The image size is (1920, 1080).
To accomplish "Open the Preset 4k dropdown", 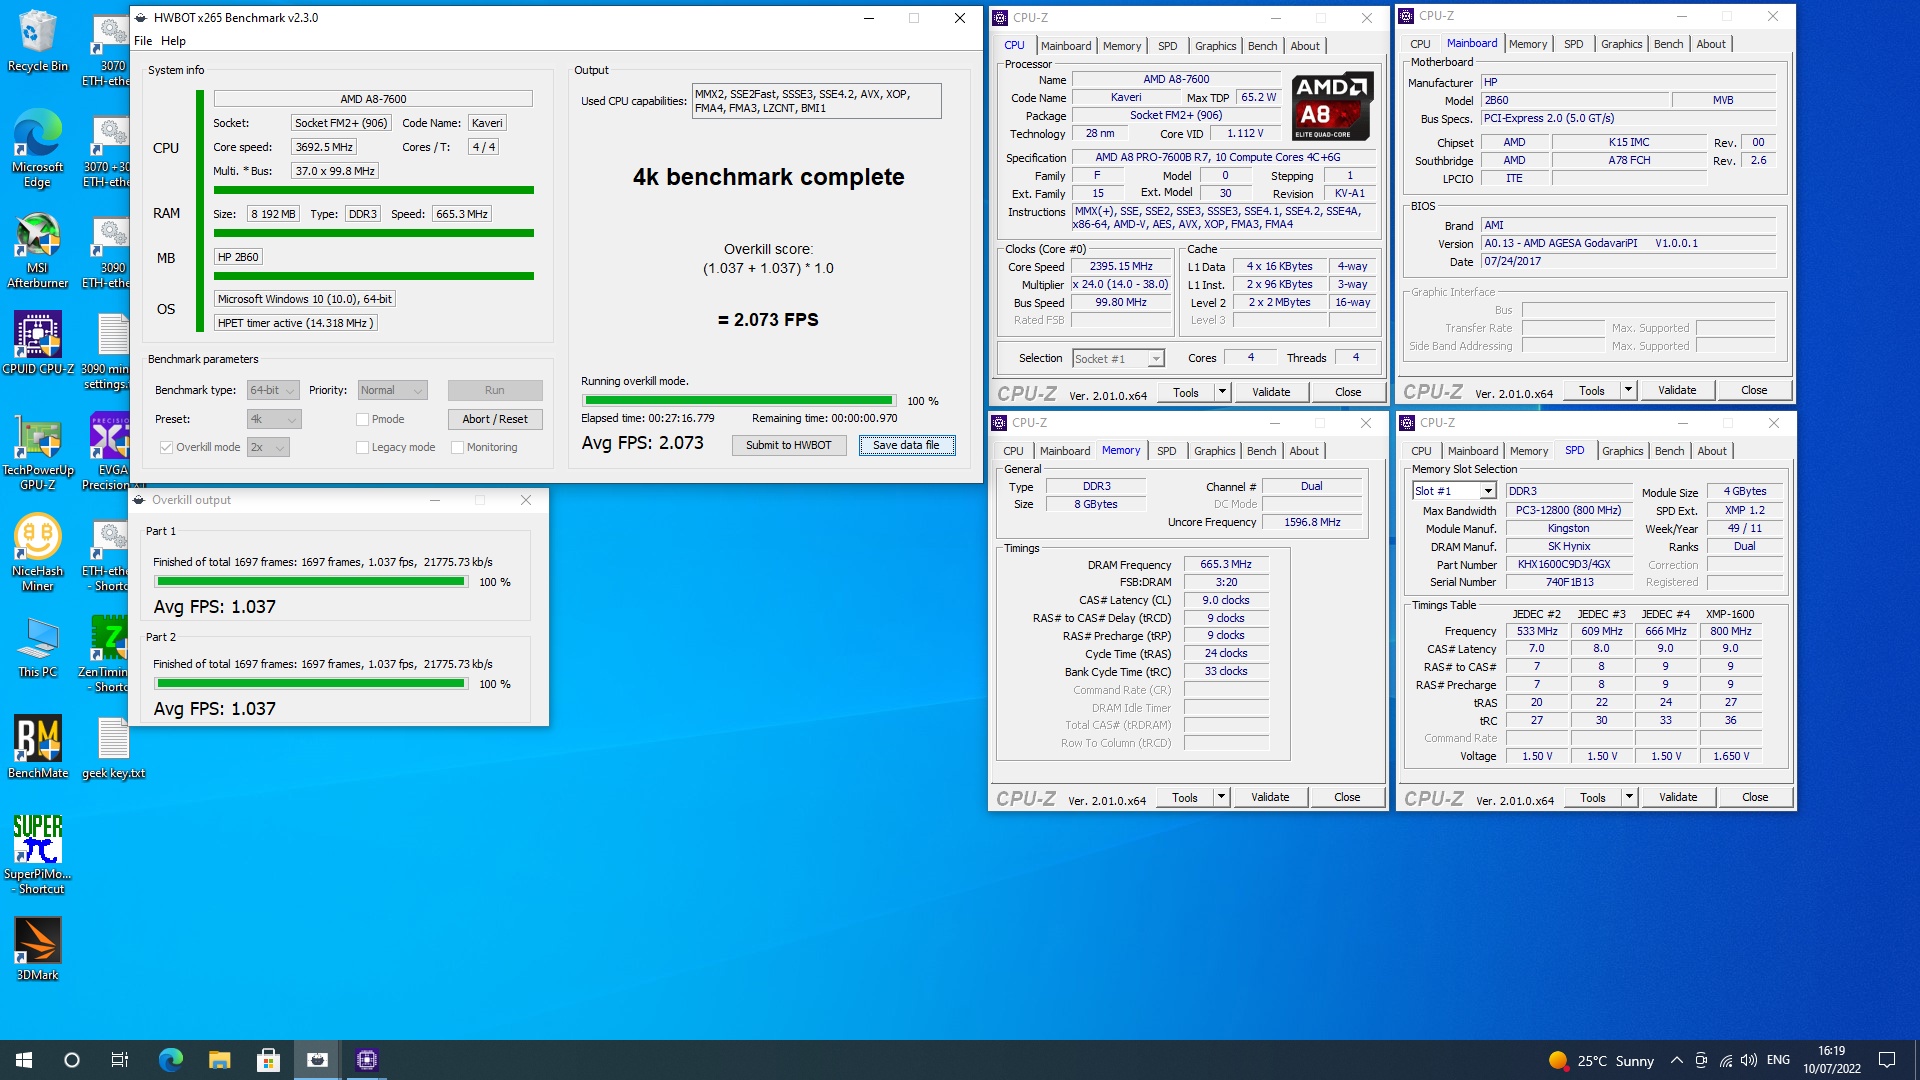I will (273, 419).
